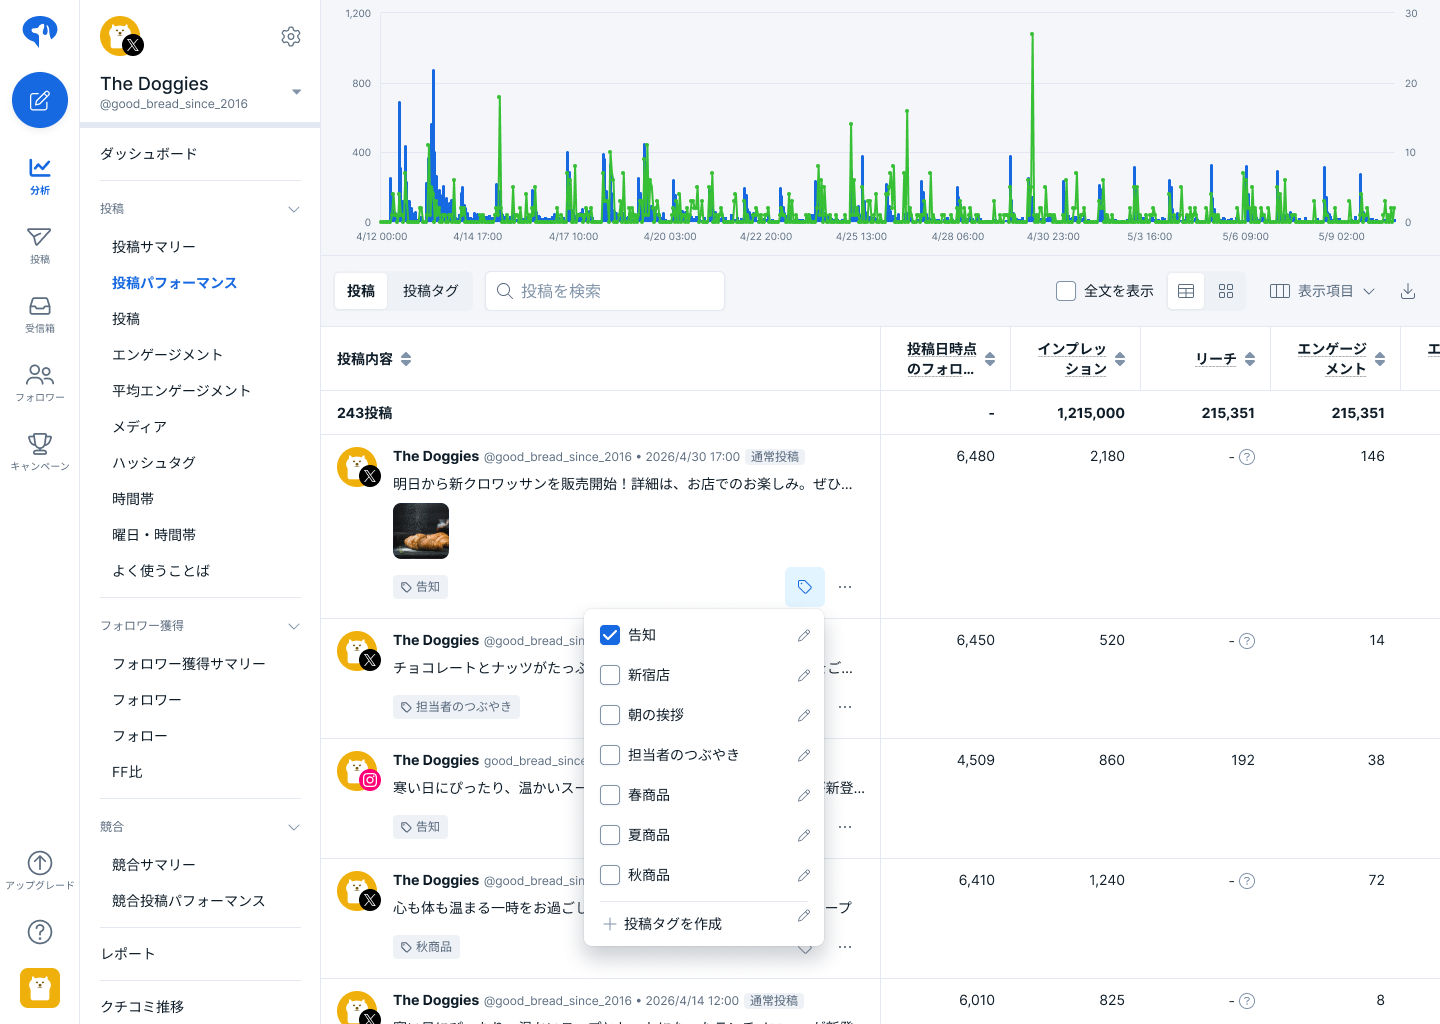Collapse the フォロワー獲得 sidebar section
The image size is (1440, 1024).
[x=294, y=626]
